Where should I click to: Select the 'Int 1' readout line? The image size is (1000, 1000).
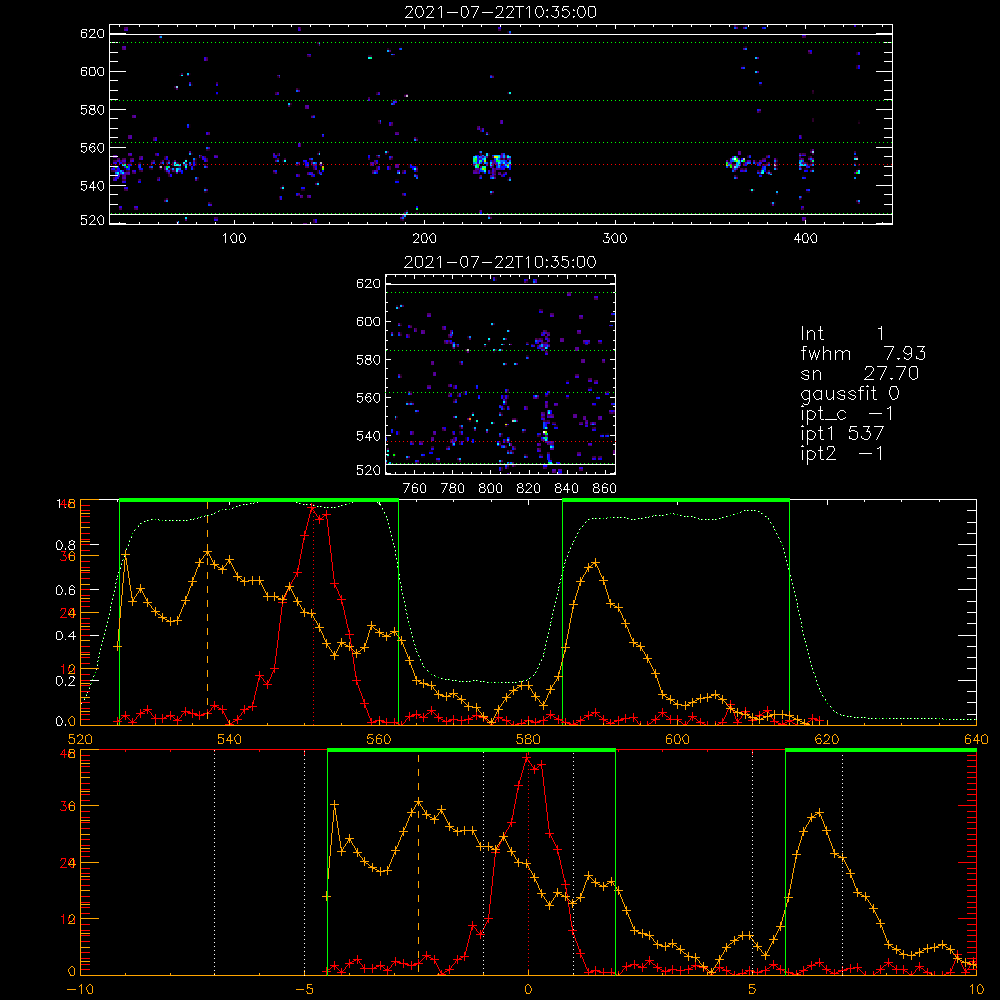point(842,334)
